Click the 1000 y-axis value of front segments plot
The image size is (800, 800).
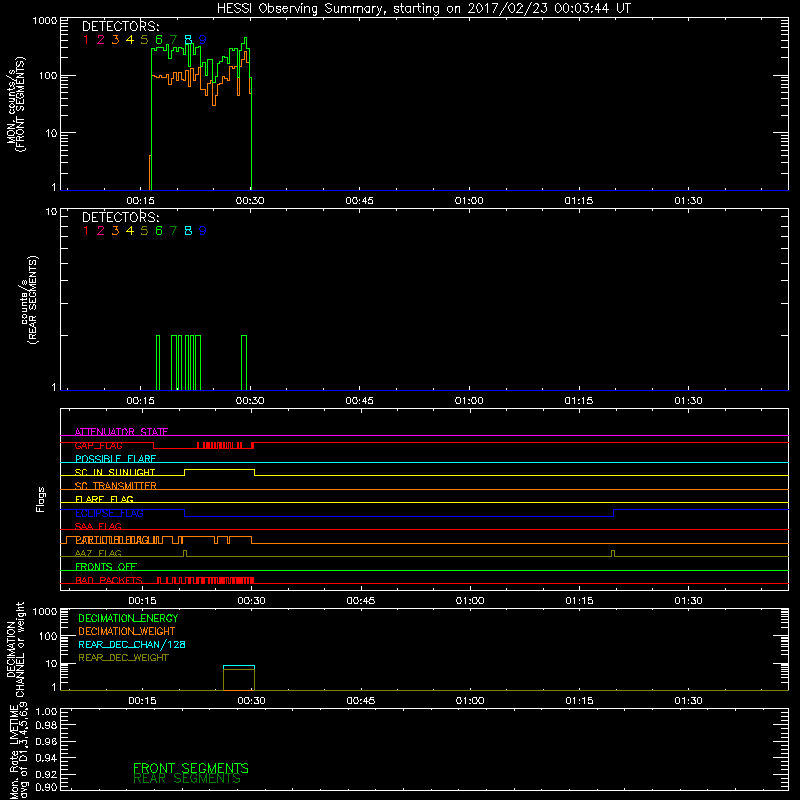pyautogui.click(x=45, y=21)
